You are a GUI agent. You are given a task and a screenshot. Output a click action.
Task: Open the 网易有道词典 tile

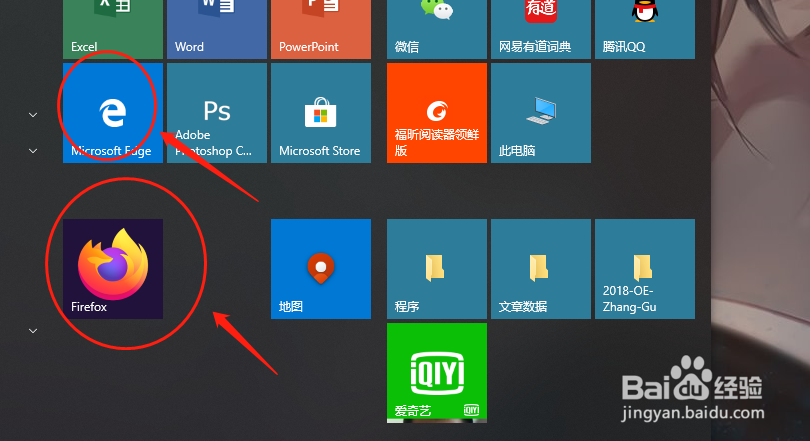(x=541, y=29)
